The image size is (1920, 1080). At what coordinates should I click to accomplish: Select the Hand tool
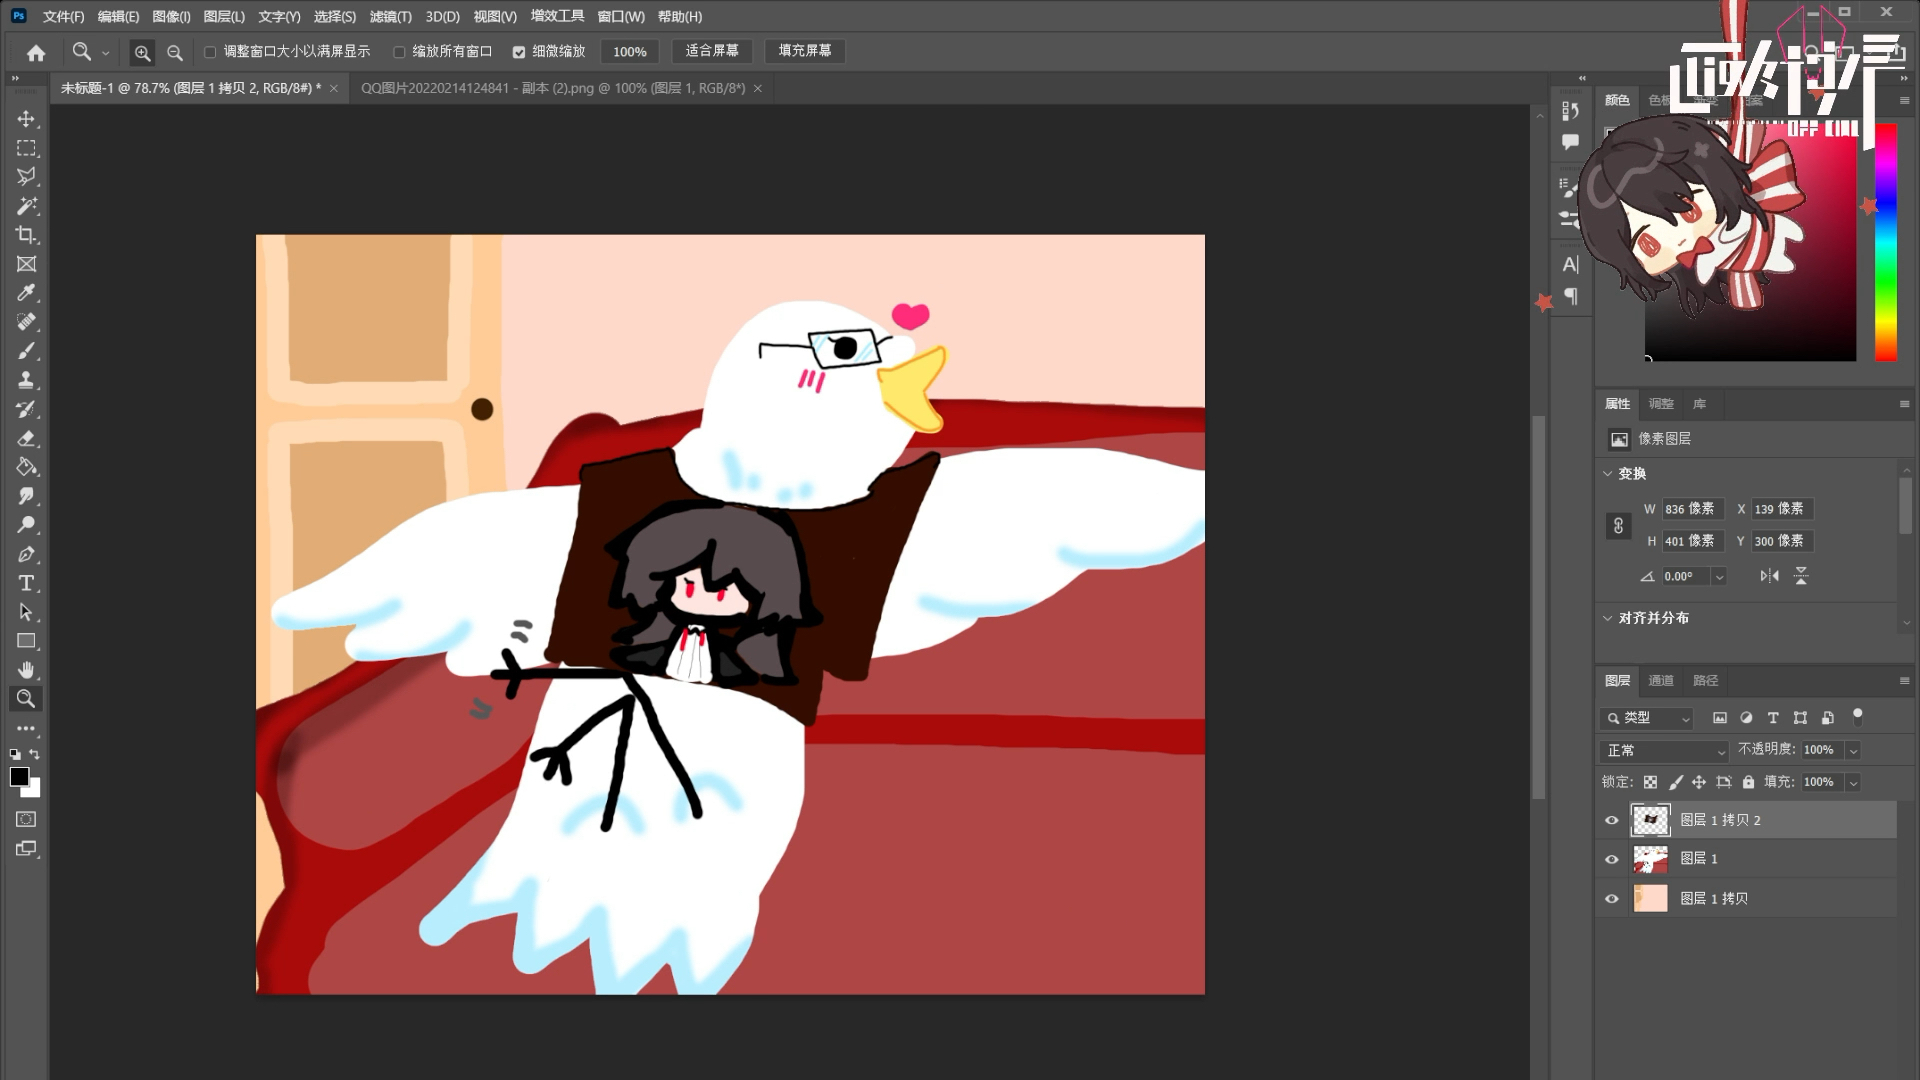click(x=26, y=670)
